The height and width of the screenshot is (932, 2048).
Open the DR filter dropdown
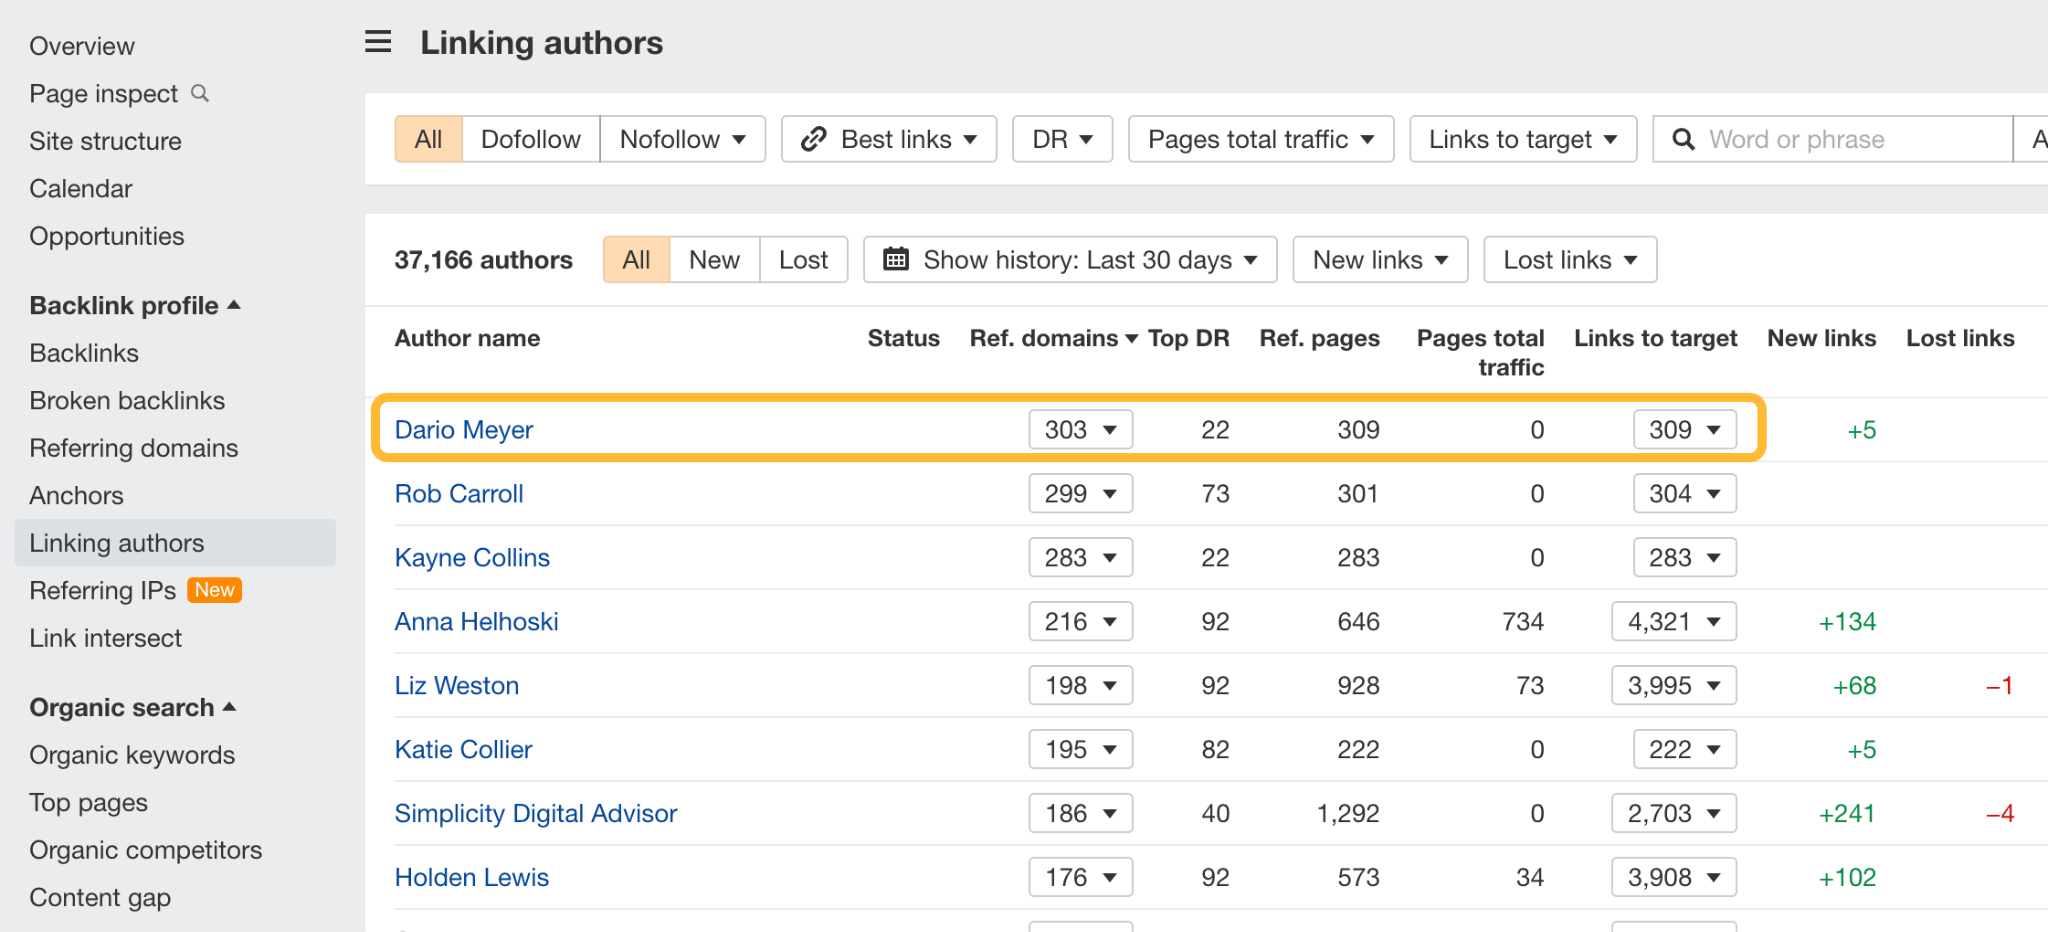coord(1061,139)
